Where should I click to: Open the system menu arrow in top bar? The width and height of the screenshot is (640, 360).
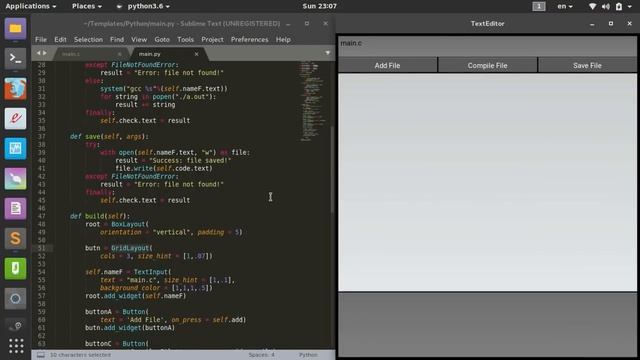(x=629, y=6)
